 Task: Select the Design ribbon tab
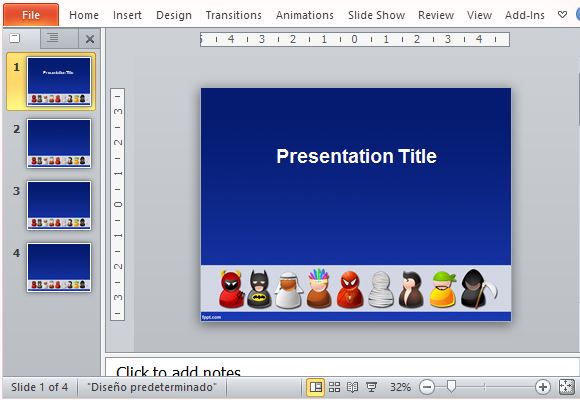pyautogui.click(x=174, y=15)
